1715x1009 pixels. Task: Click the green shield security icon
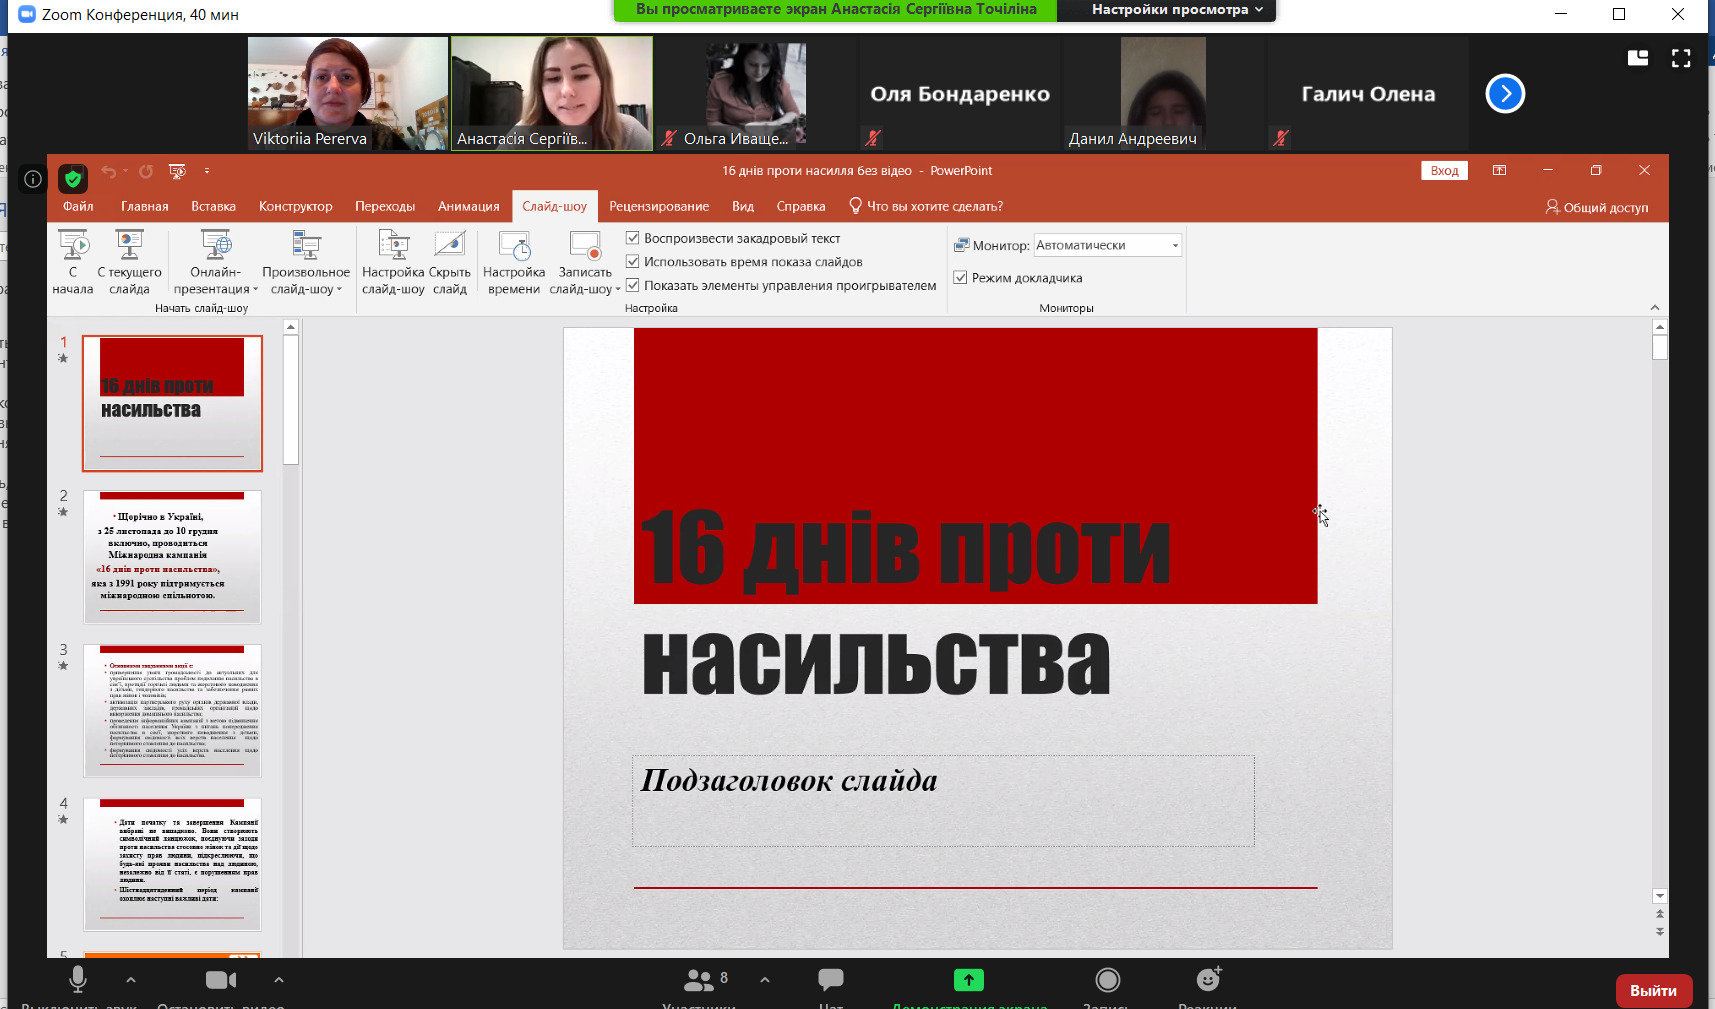click(x=73, y=179)
